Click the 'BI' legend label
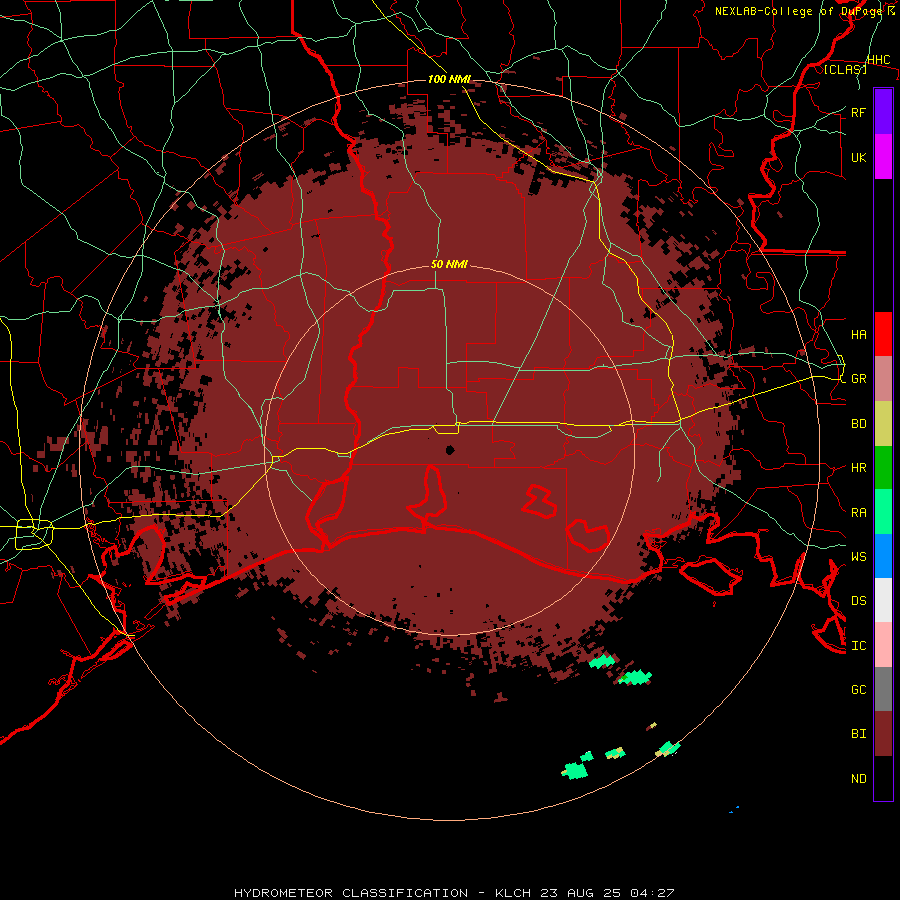 pos(858,734)
